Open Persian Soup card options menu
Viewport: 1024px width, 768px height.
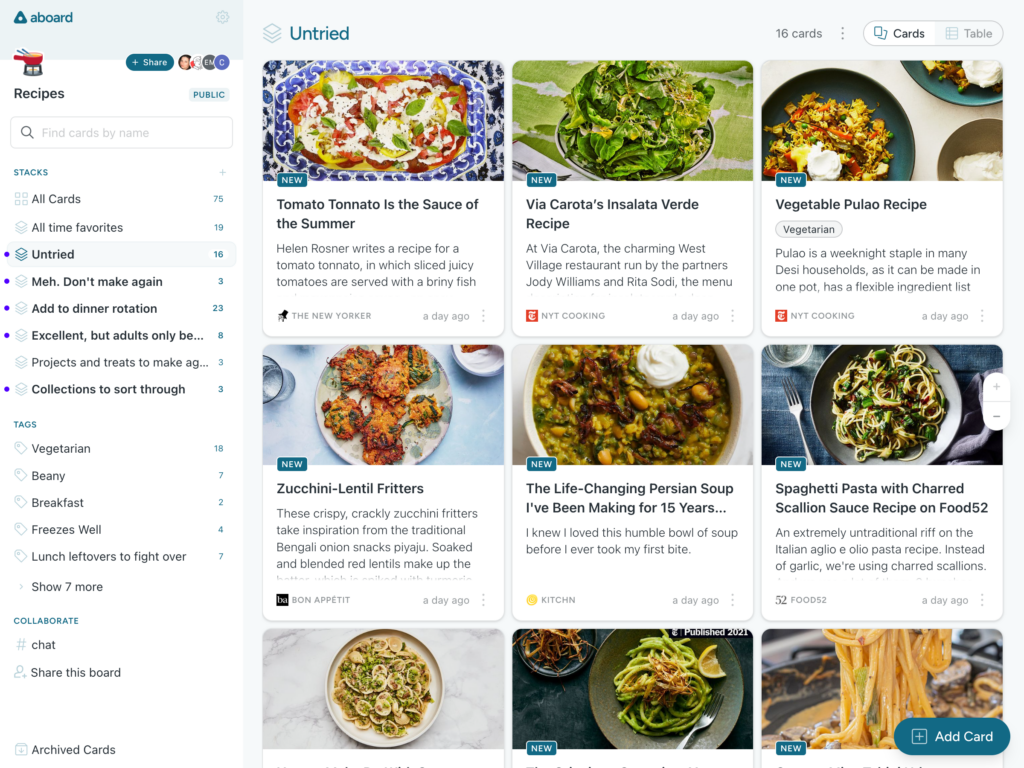coord(733,600)
